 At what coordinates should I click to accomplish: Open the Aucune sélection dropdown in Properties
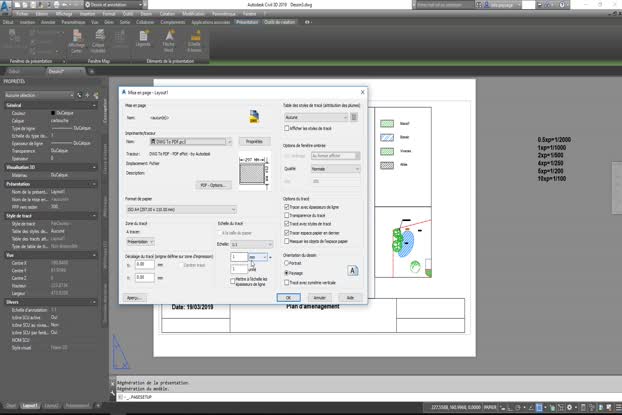[x=39, y=95]
